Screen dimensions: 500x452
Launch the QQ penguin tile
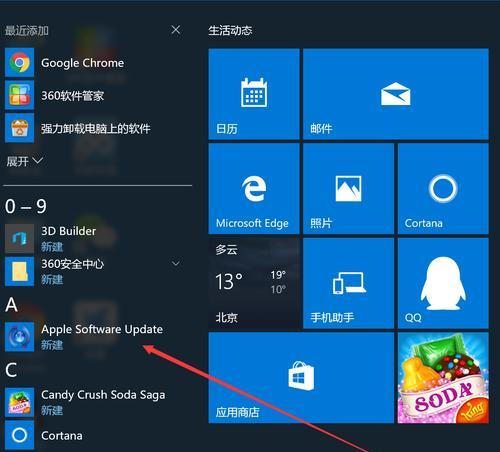pyautogui.click(x=443, y=283)
